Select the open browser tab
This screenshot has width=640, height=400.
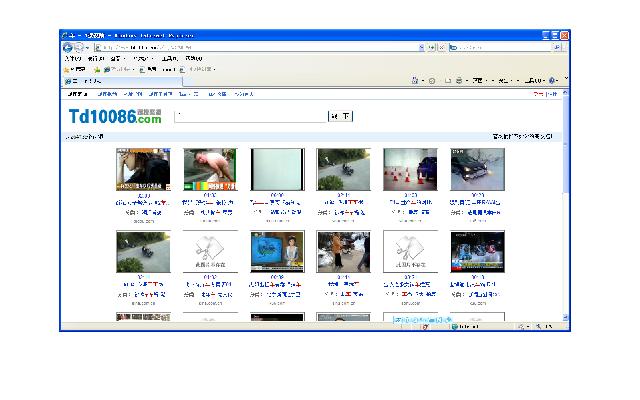(122, 81)
